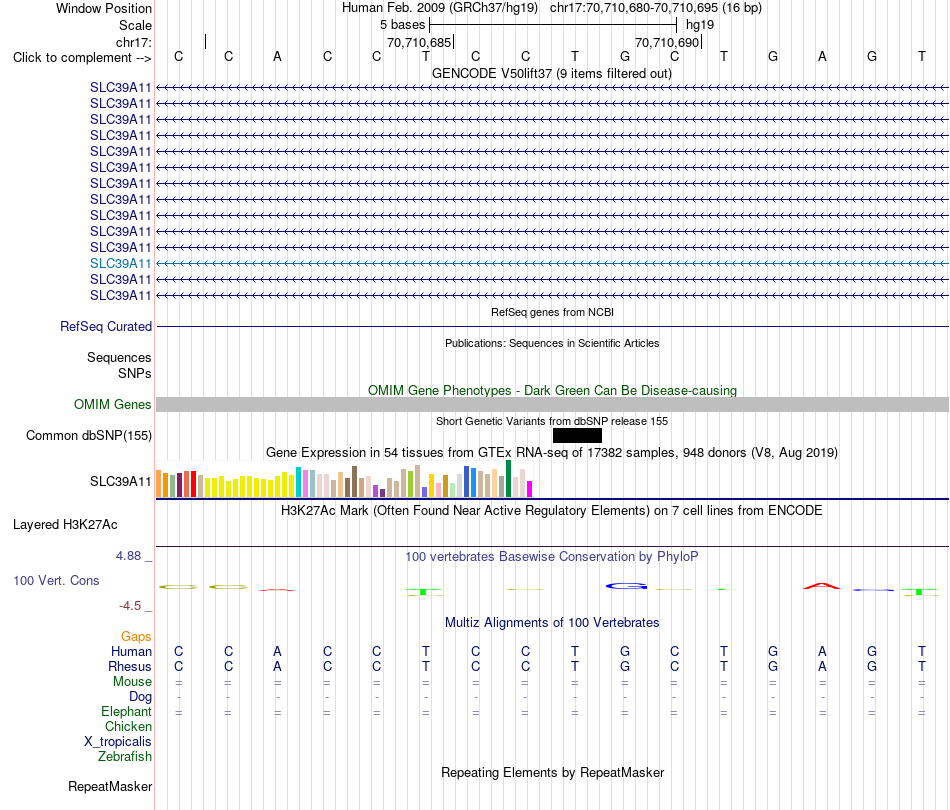
Task: Click the "chr17:" ruler label
Action: (x=133, y=42)
